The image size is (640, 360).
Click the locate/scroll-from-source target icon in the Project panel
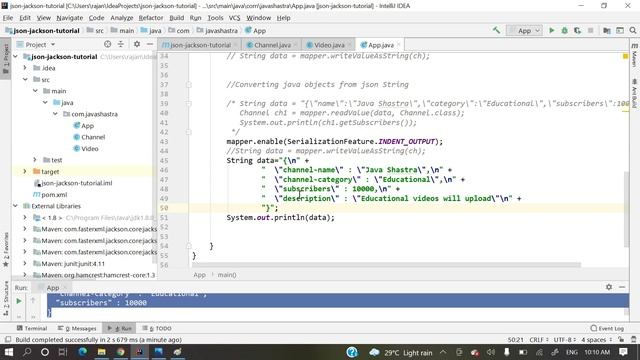coord(107,44)
